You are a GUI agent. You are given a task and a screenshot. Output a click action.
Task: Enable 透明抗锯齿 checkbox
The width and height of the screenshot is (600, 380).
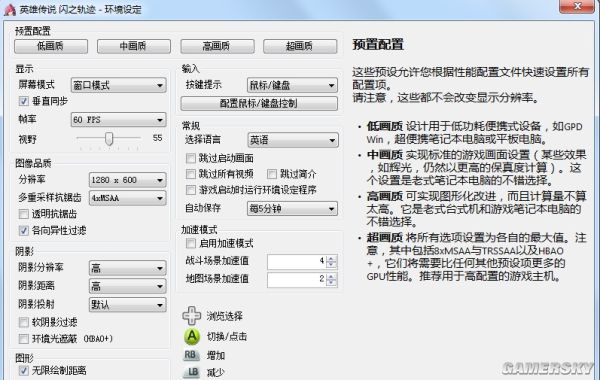[x=24, y=214]
